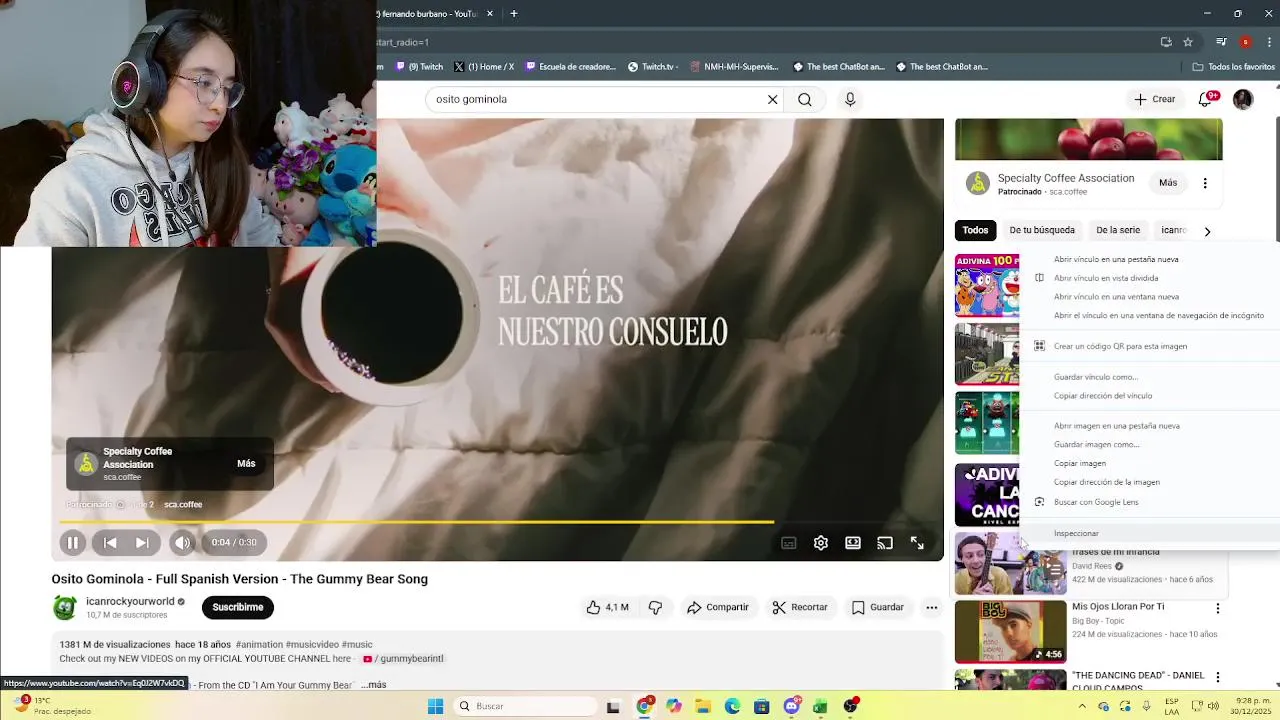Open the Crear menu

click(x=1154, y=99)
